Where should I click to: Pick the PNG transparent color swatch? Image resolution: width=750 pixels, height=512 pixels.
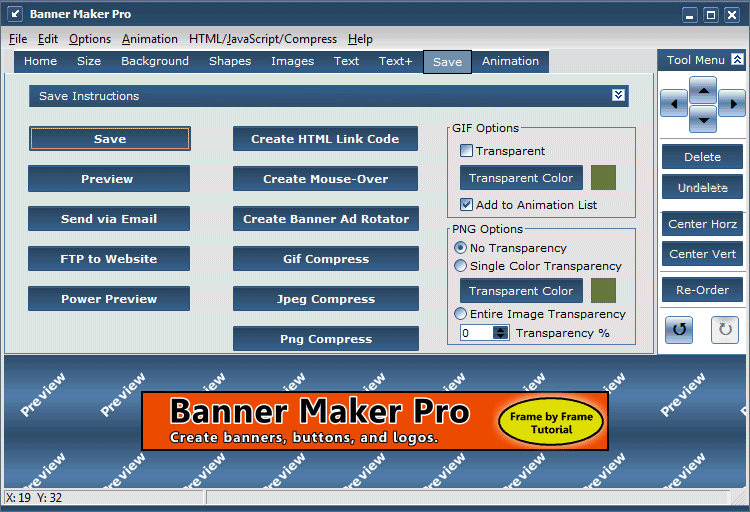click(603, 290)
